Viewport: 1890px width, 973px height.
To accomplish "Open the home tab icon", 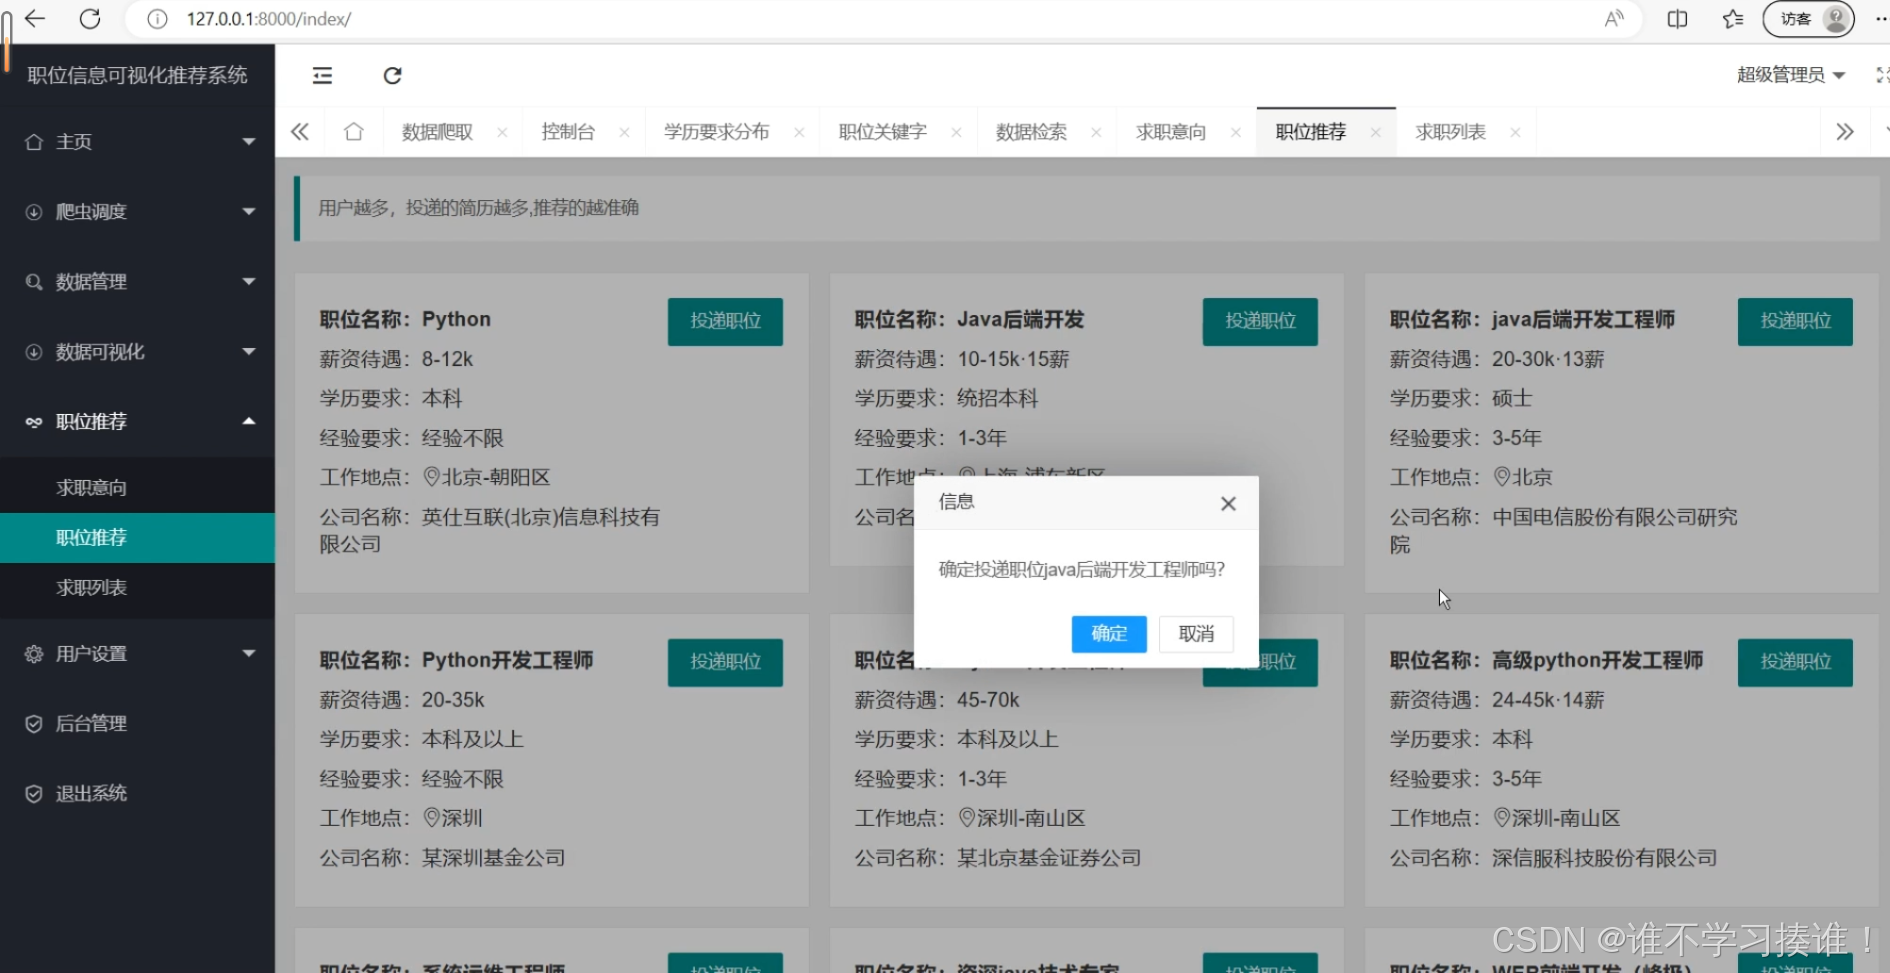I will pyautogui.click(x=353, y=132).
